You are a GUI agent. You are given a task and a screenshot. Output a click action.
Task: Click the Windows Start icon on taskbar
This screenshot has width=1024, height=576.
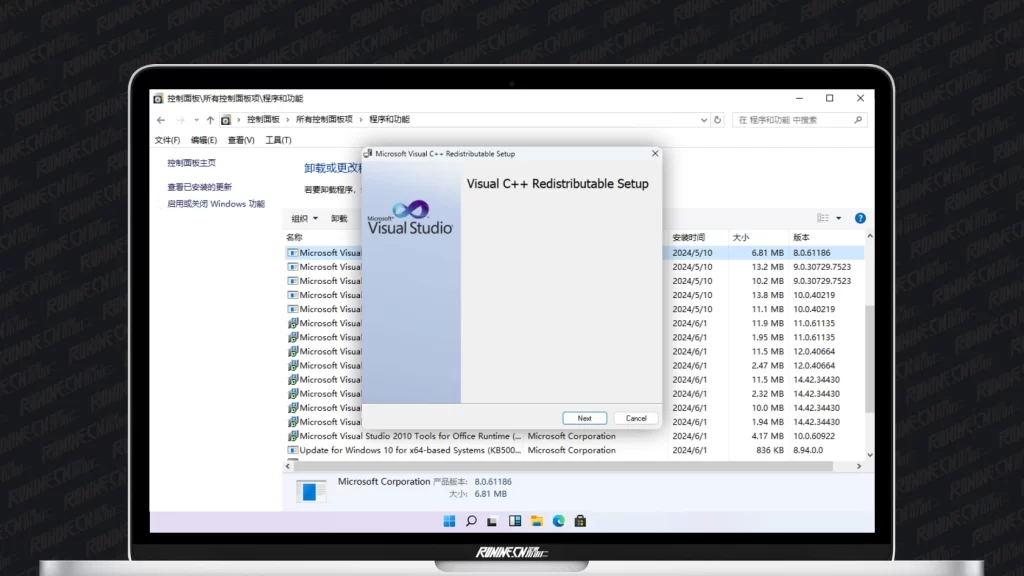[449, 521]
